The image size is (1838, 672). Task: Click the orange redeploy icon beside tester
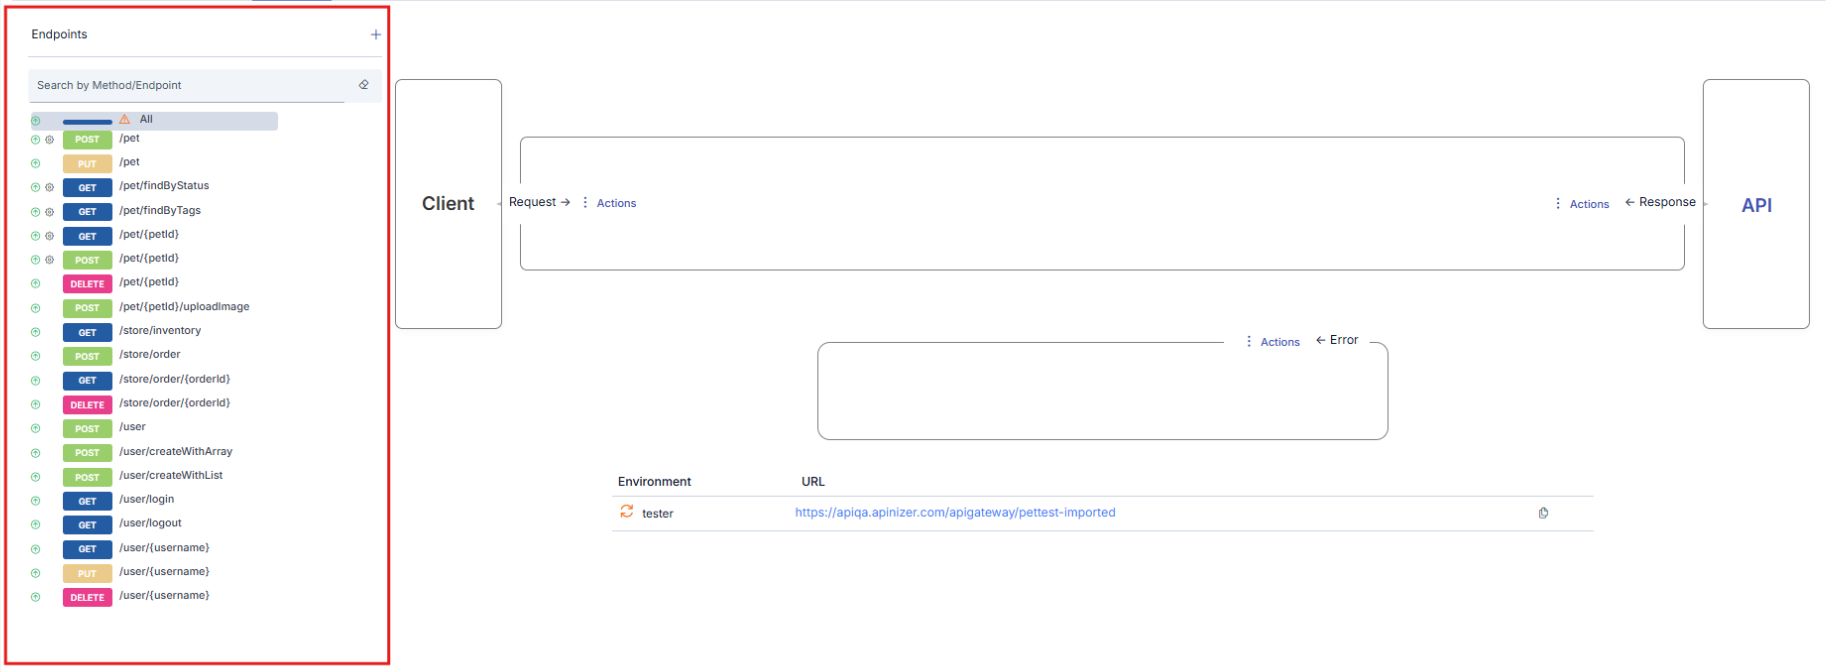627,512
